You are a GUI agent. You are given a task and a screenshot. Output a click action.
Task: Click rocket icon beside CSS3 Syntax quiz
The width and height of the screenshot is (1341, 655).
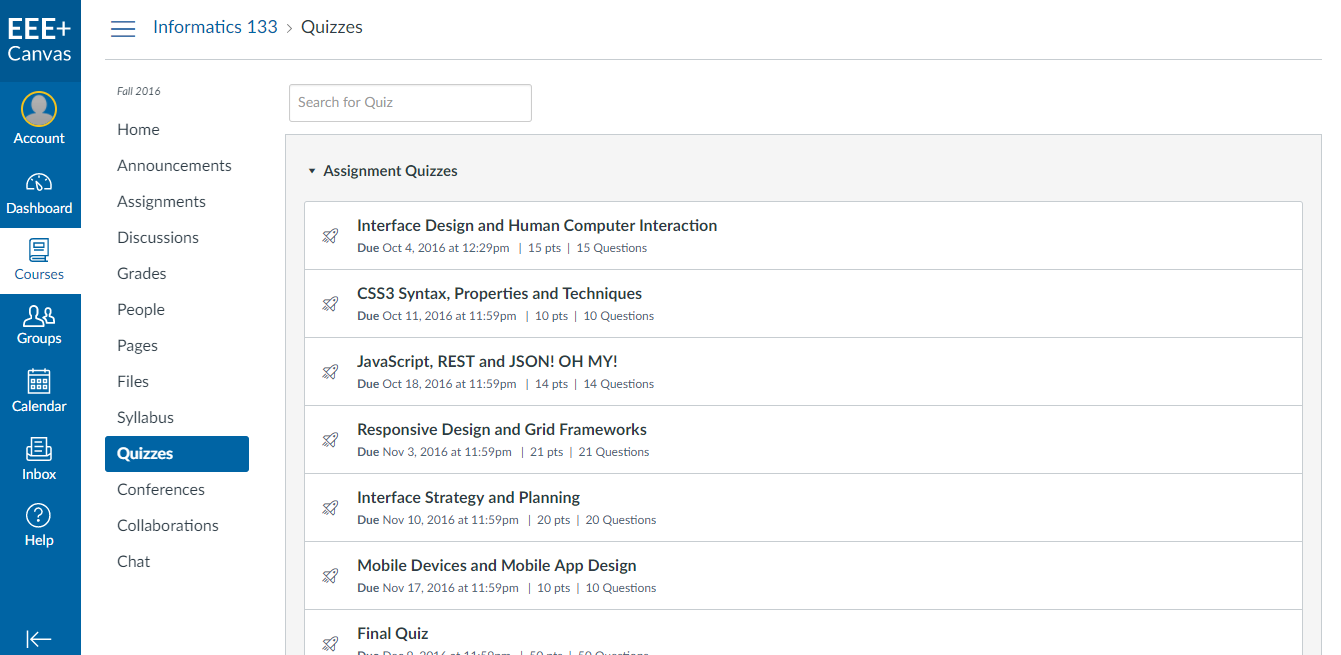click(x=330, y=304)
